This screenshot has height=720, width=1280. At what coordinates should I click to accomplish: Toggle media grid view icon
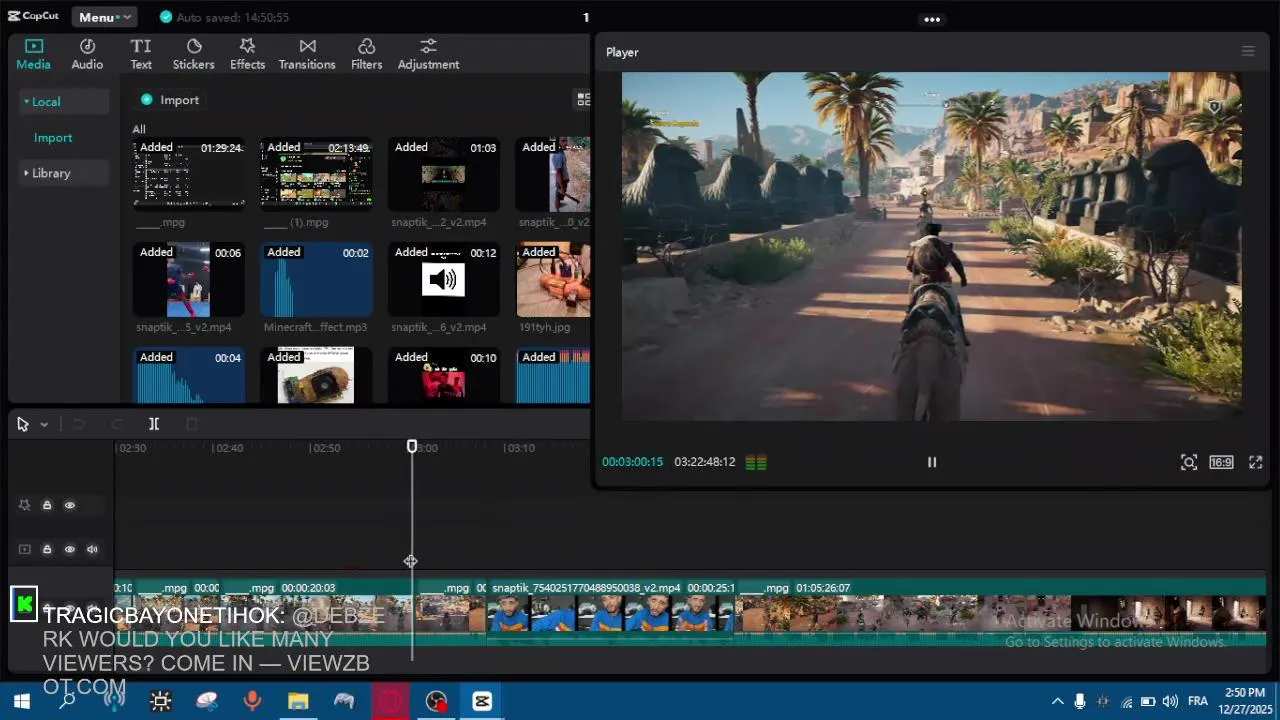[x=583, y=99]
